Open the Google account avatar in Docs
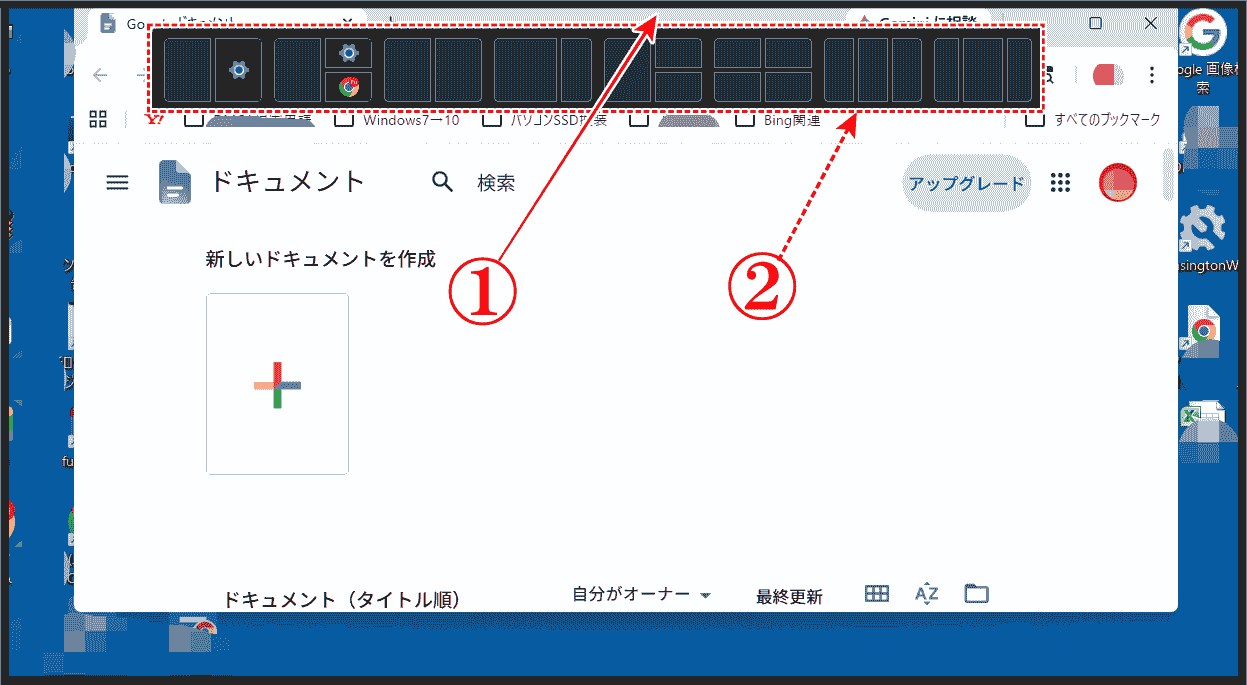1247x685 pixels. (x=1117, y=183)
